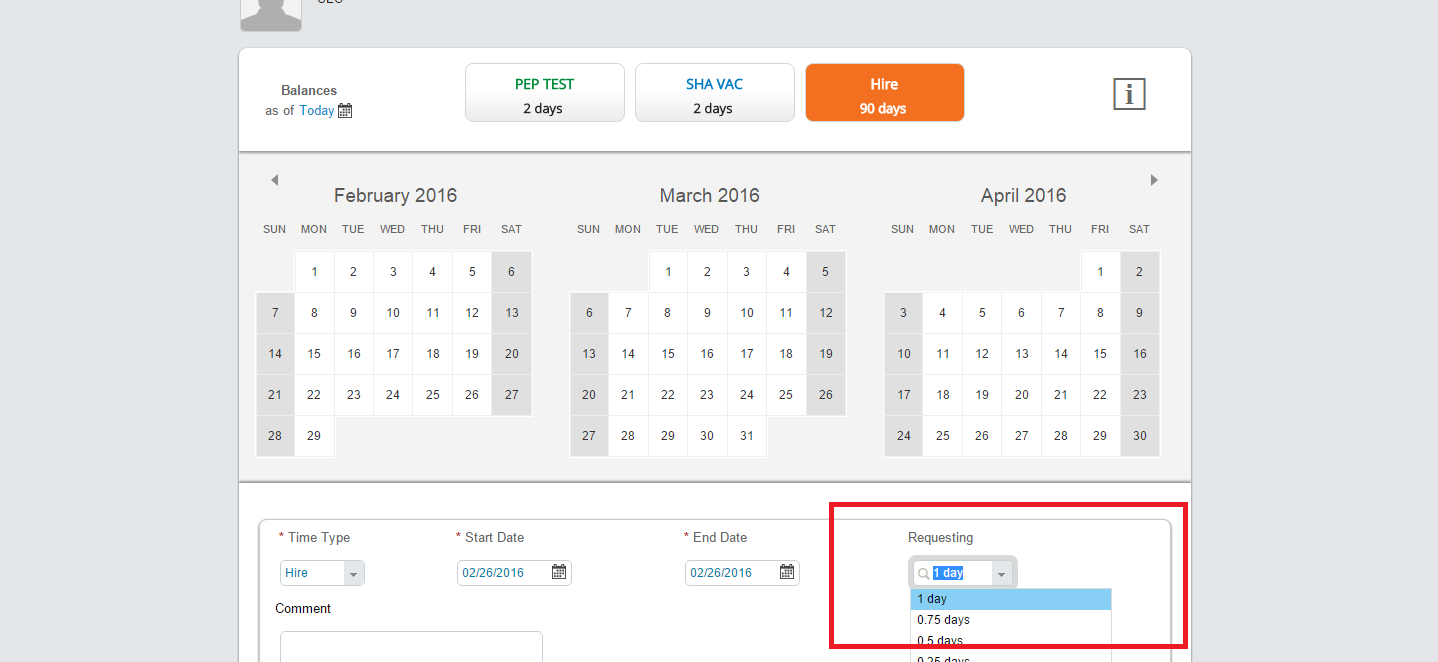Select April 30 on the calendar

(x=1140, y=436)
